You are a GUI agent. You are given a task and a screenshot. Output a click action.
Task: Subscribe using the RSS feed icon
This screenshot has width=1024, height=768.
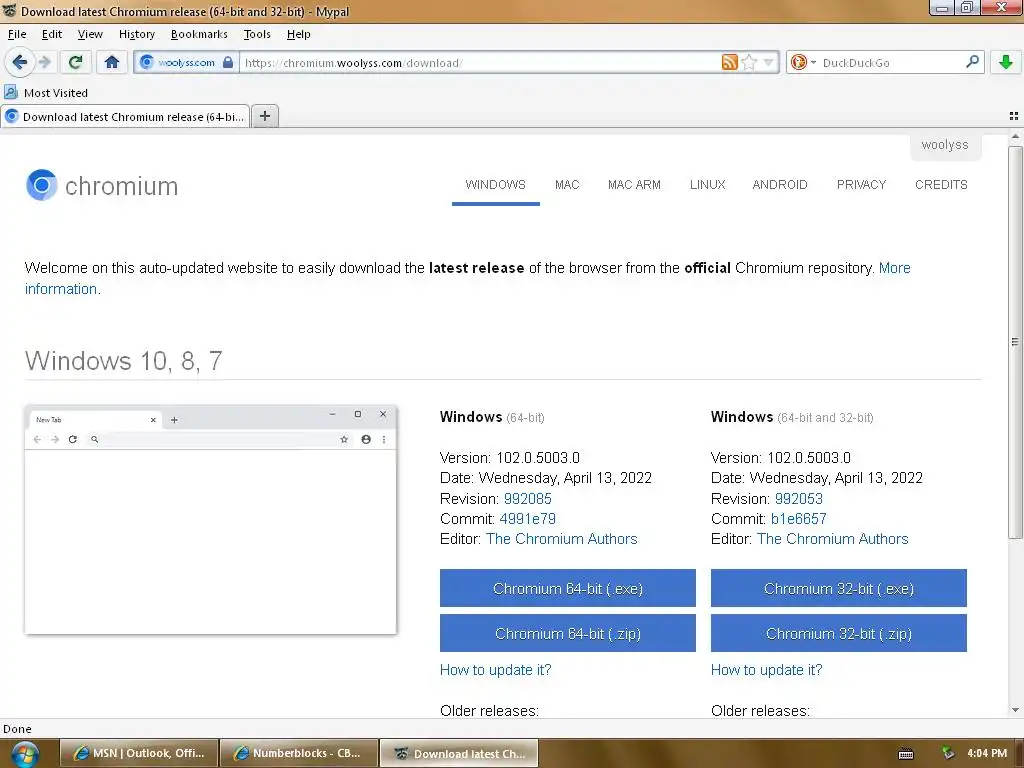tap(729, 62)
